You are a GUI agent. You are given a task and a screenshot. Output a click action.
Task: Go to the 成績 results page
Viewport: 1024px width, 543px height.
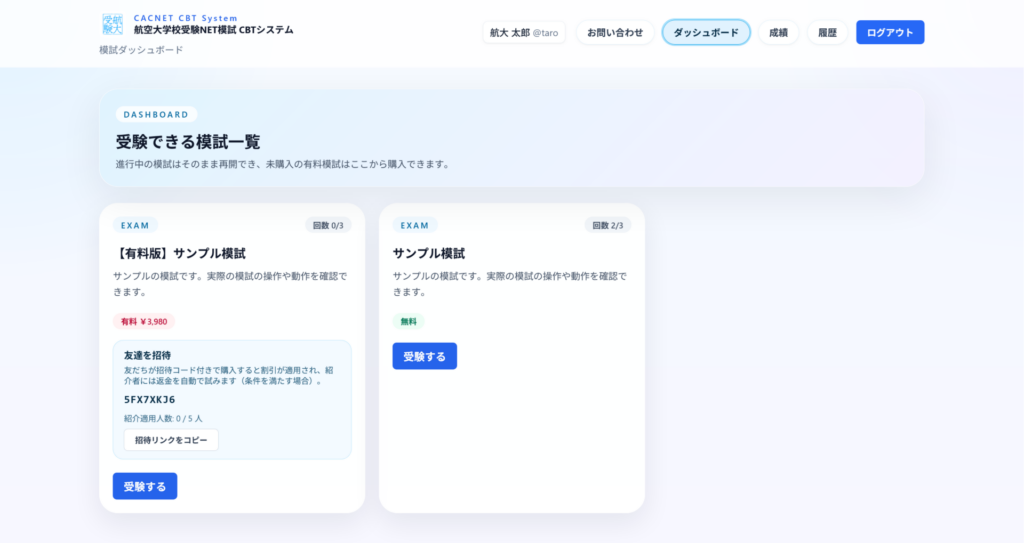click(x=778, y=32)
